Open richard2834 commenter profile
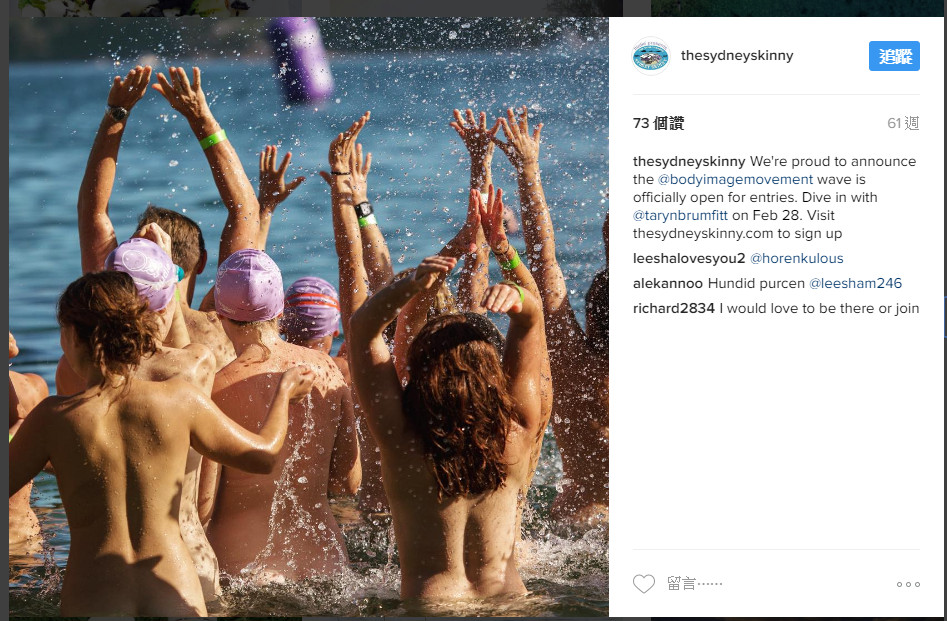 tap(673, 308)
